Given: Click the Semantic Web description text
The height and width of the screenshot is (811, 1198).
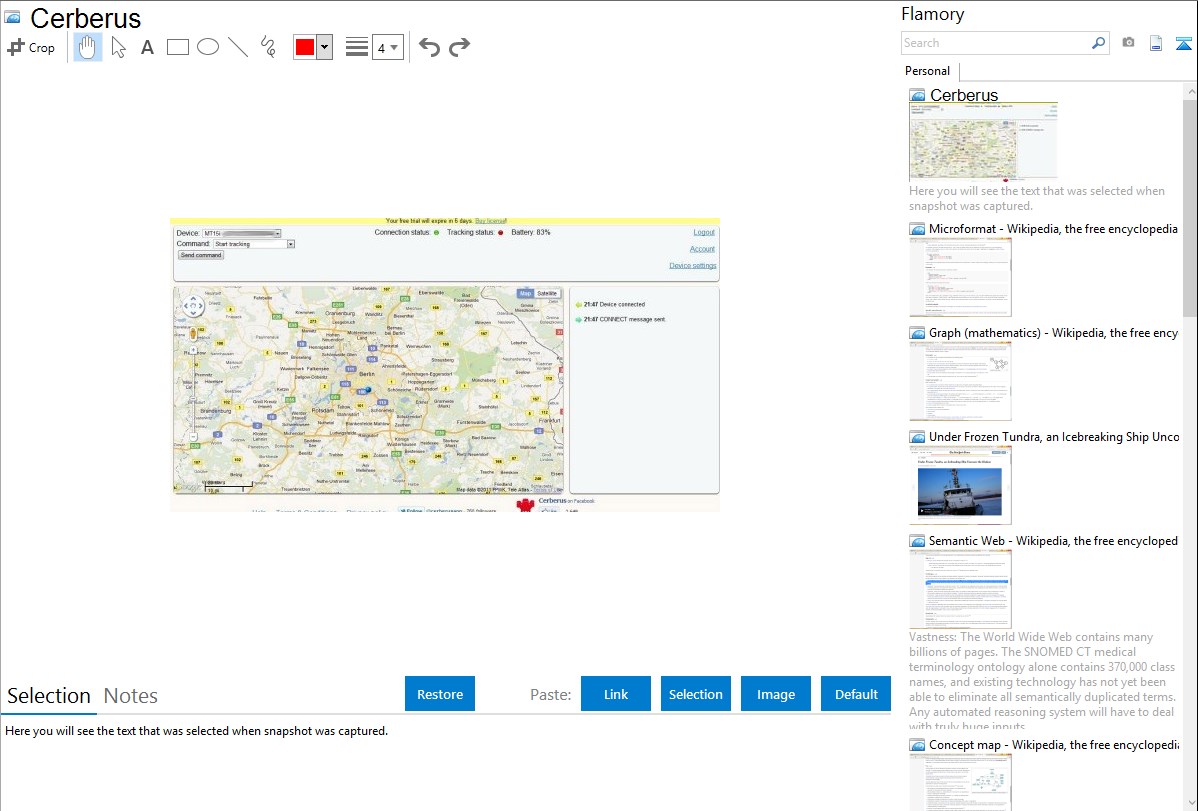Looking at the screenshot, I should pos(1044,681).
